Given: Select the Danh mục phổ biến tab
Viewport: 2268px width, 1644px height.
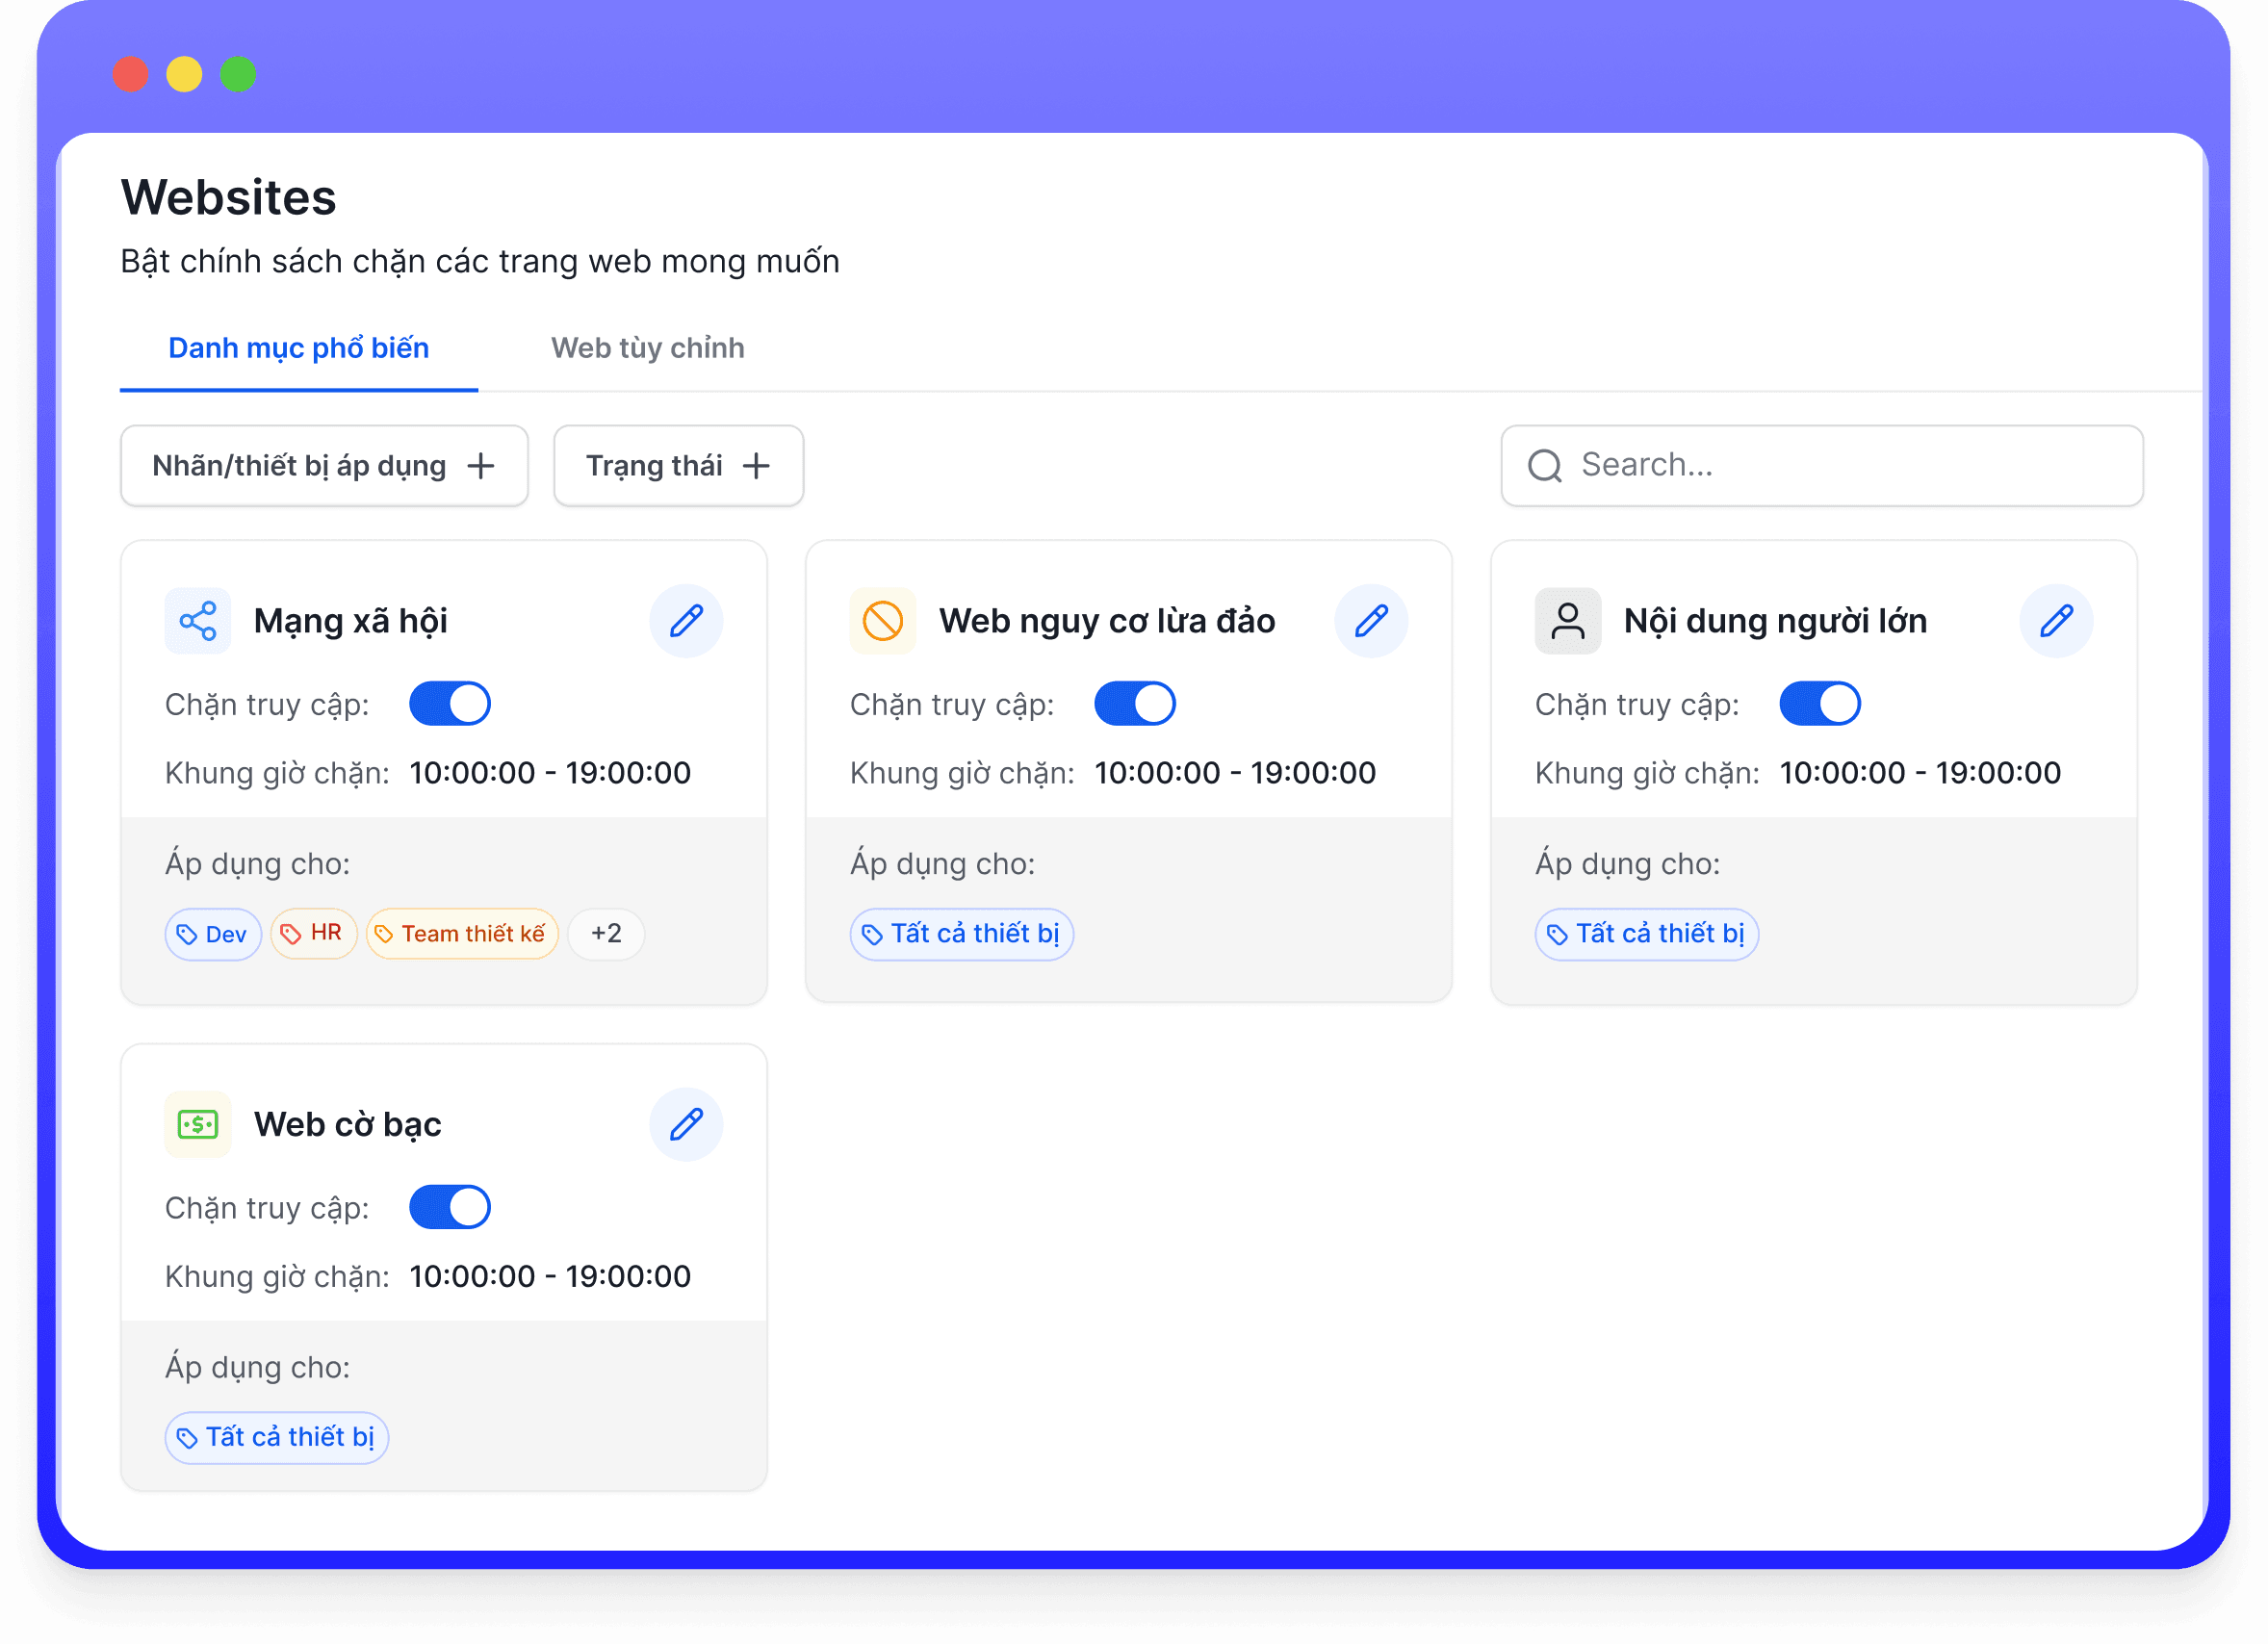Looking at the screenshot, I should pos(297,347).
